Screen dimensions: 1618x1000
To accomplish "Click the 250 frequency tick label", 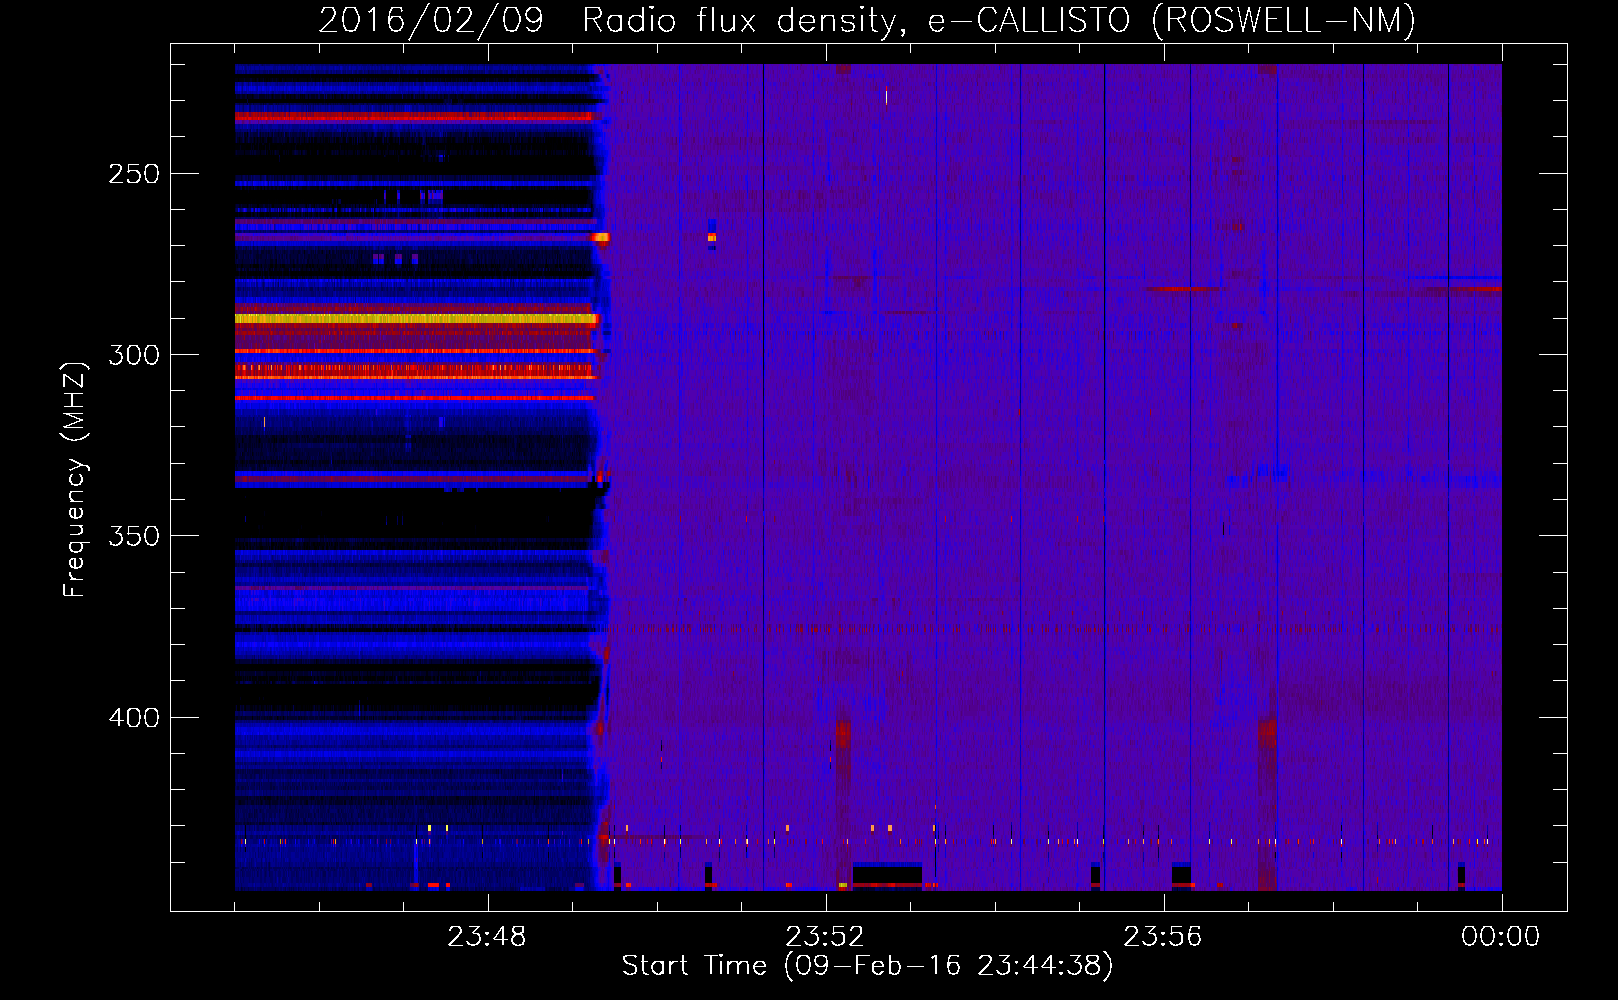I will (x=134, y=174).
